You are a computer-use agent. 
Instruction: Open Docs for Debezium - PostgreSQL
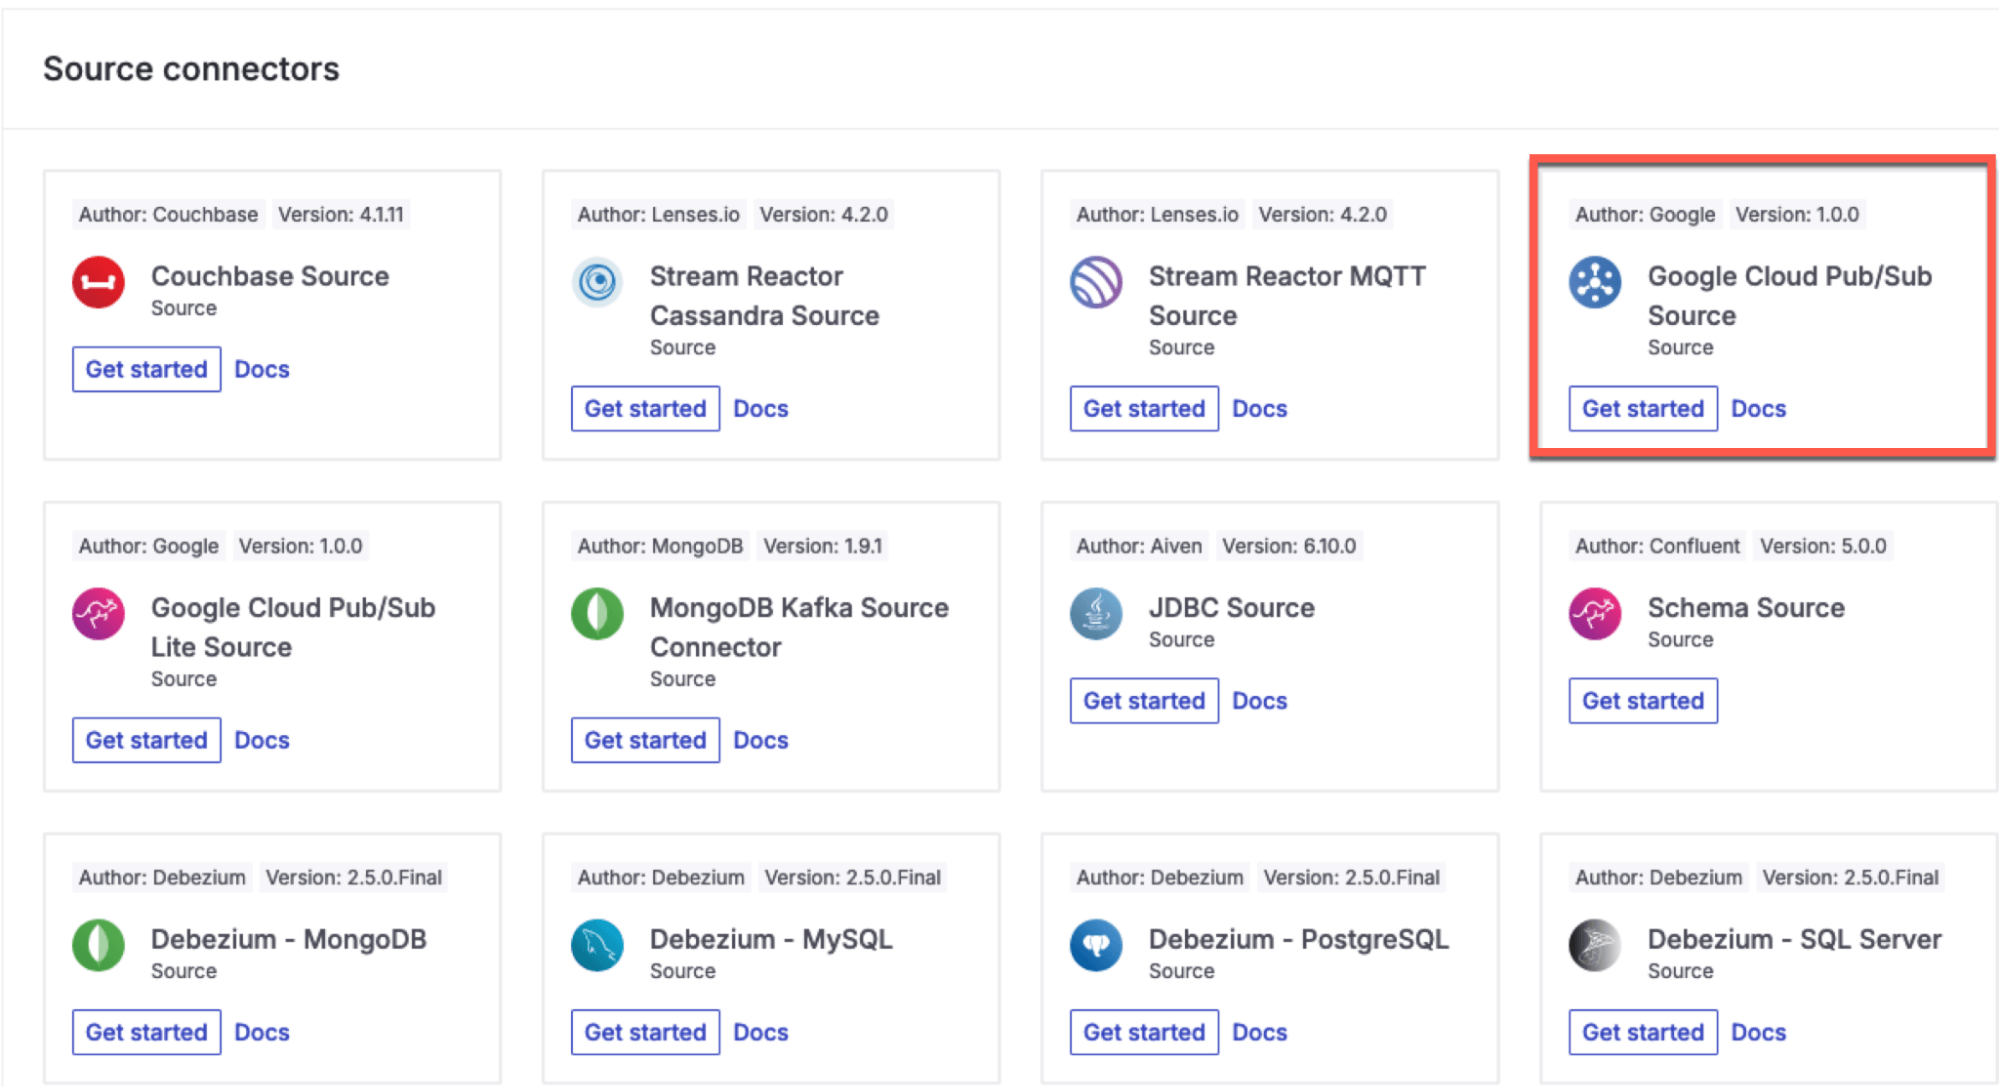(1260, 1032)
